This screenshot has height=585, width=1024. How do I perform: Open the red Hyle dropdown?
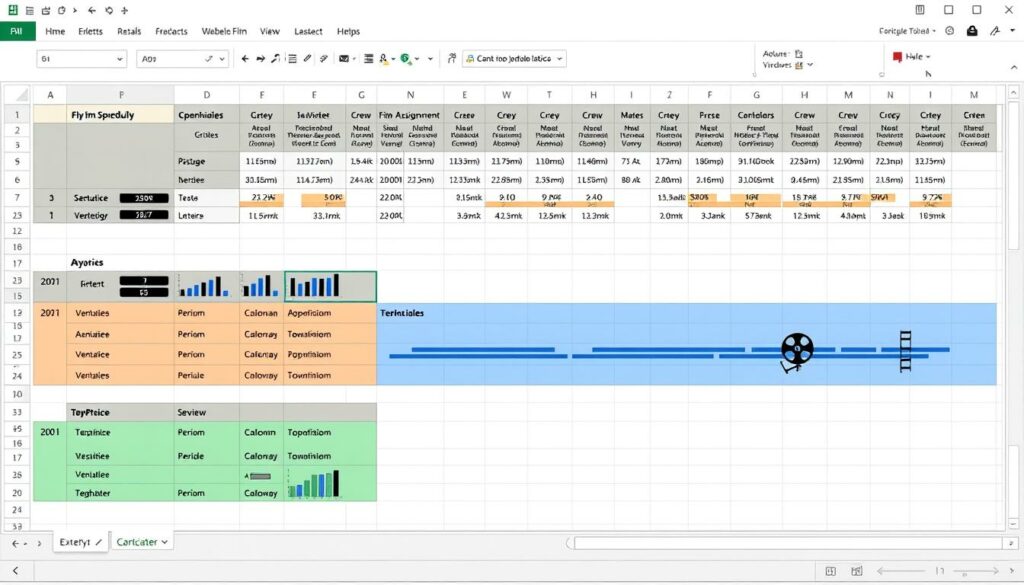coord(912,57)
